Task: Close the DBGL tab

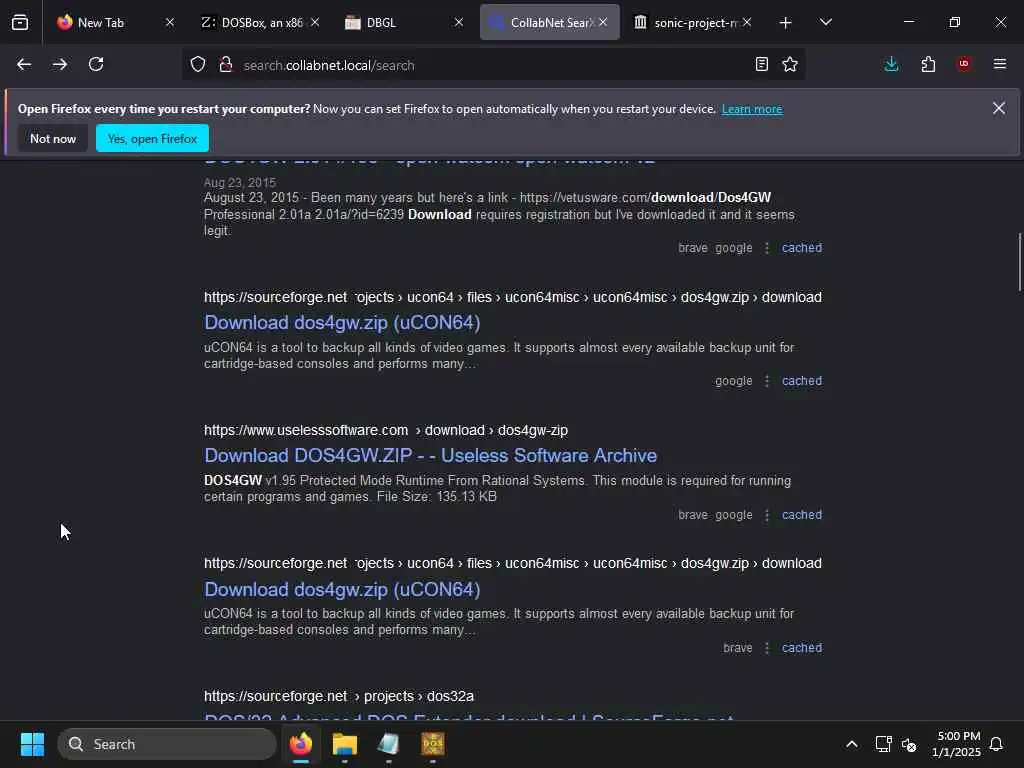Action: point(458,22)
